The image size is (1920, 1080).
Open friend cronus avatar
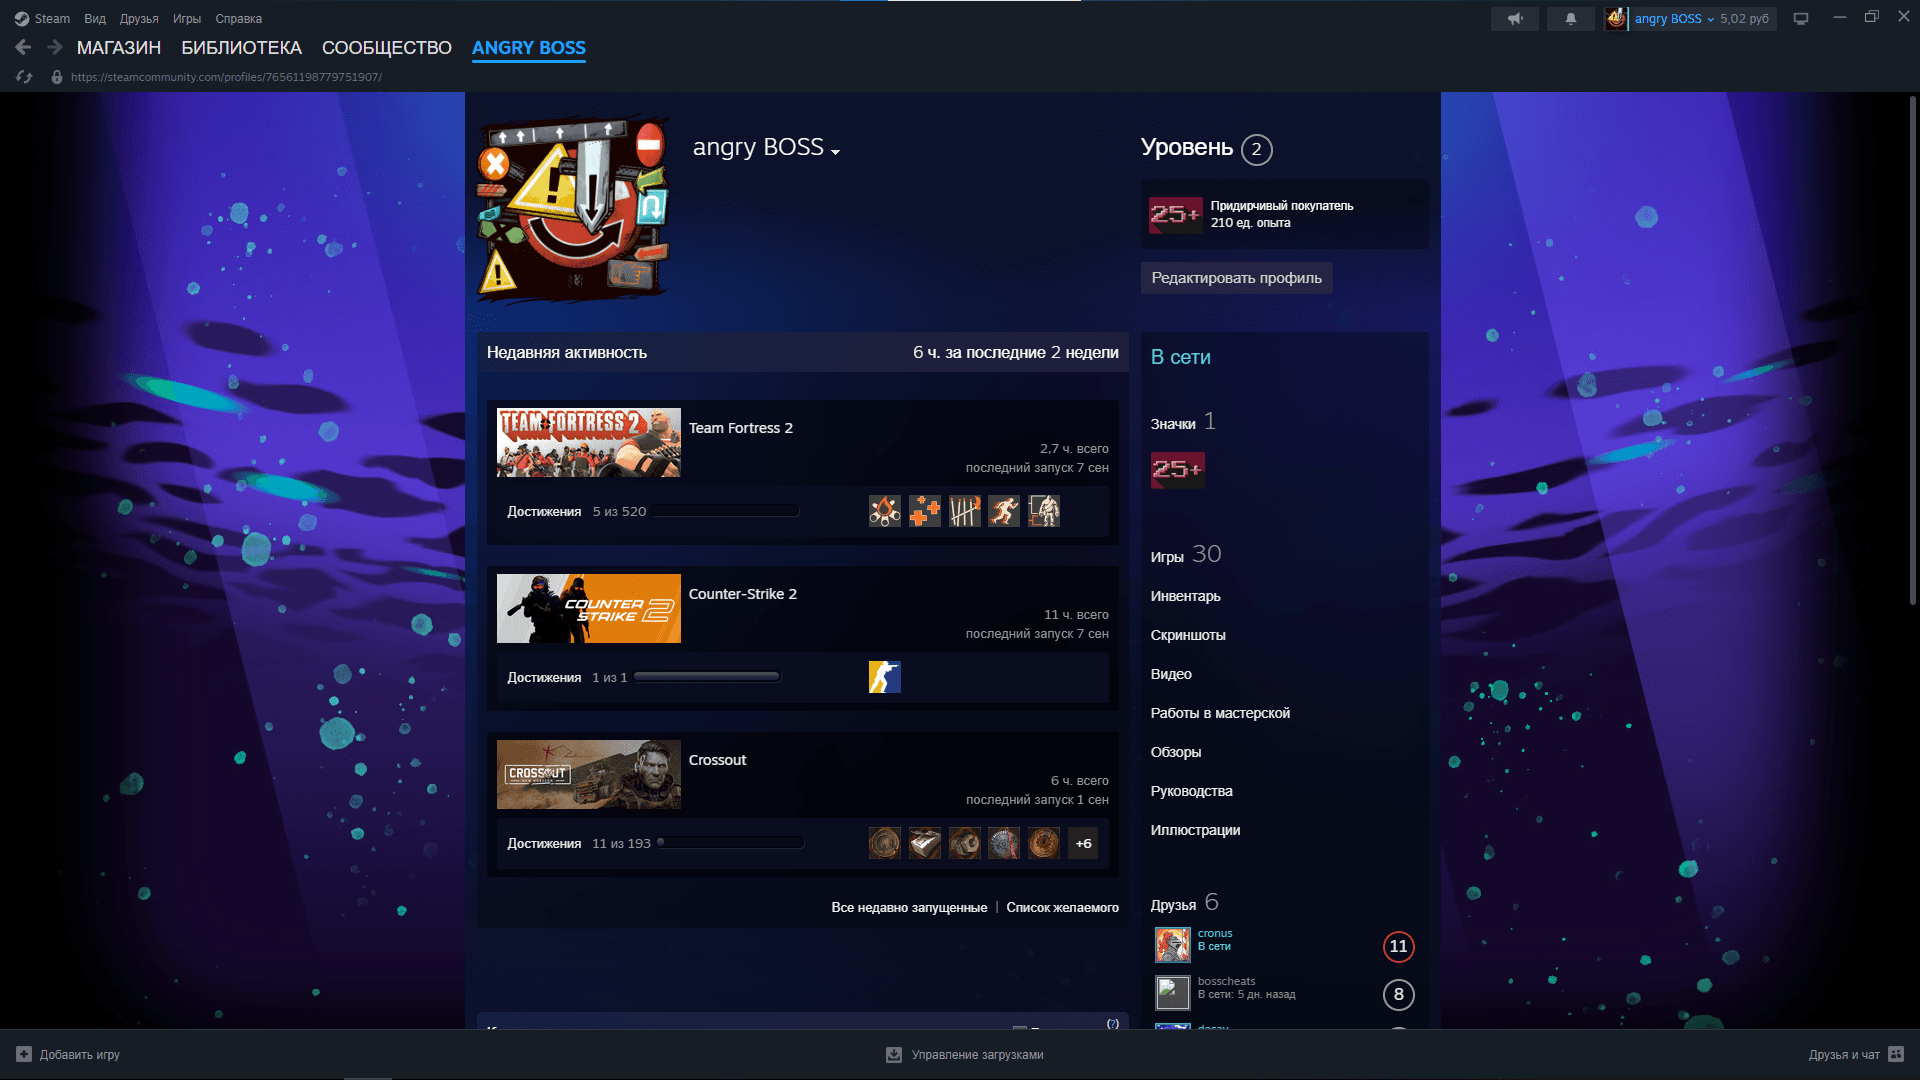(1173, 944)
